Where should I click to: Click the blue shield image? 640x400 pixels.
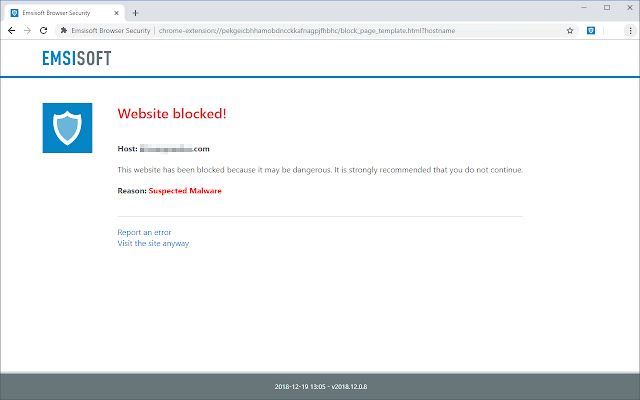67,128
